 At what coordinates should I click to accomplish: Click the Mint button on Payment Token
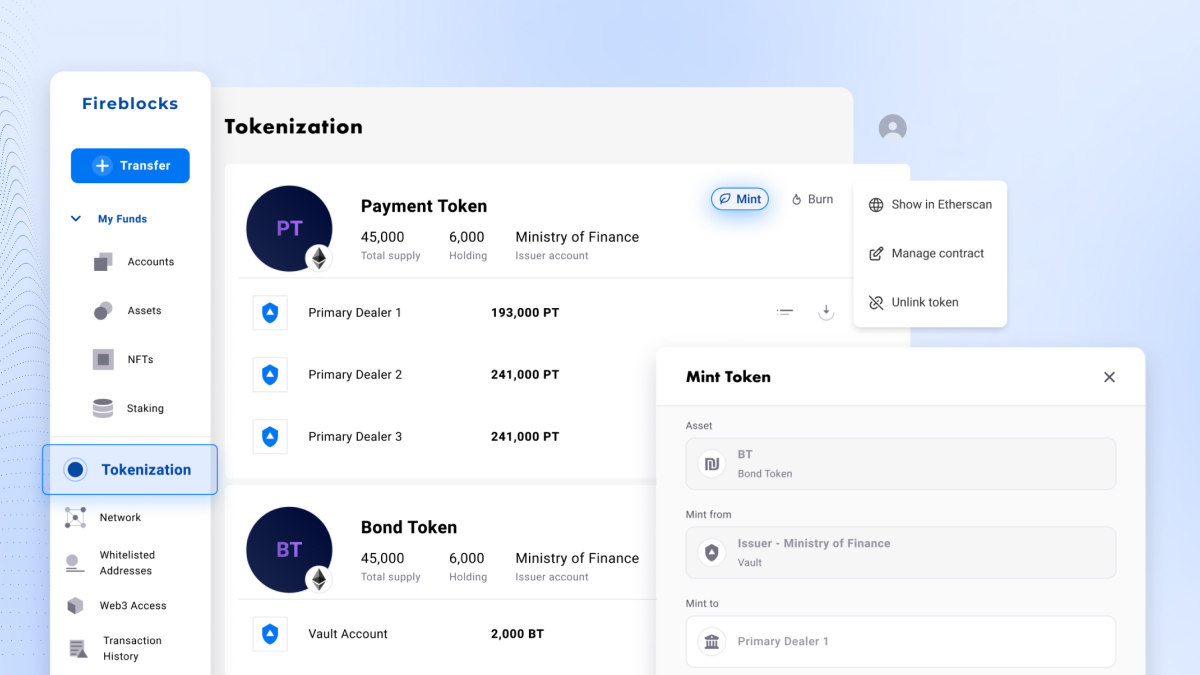pyautogui.click(x=739, y=199)
